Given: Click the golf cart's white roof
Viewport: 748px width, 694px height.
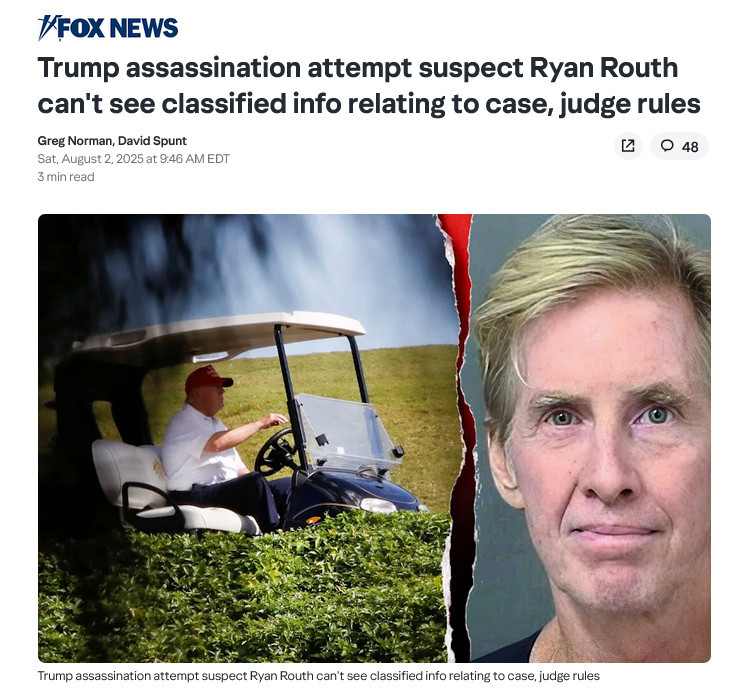Looking at the screenshot, I should point(219,336).
